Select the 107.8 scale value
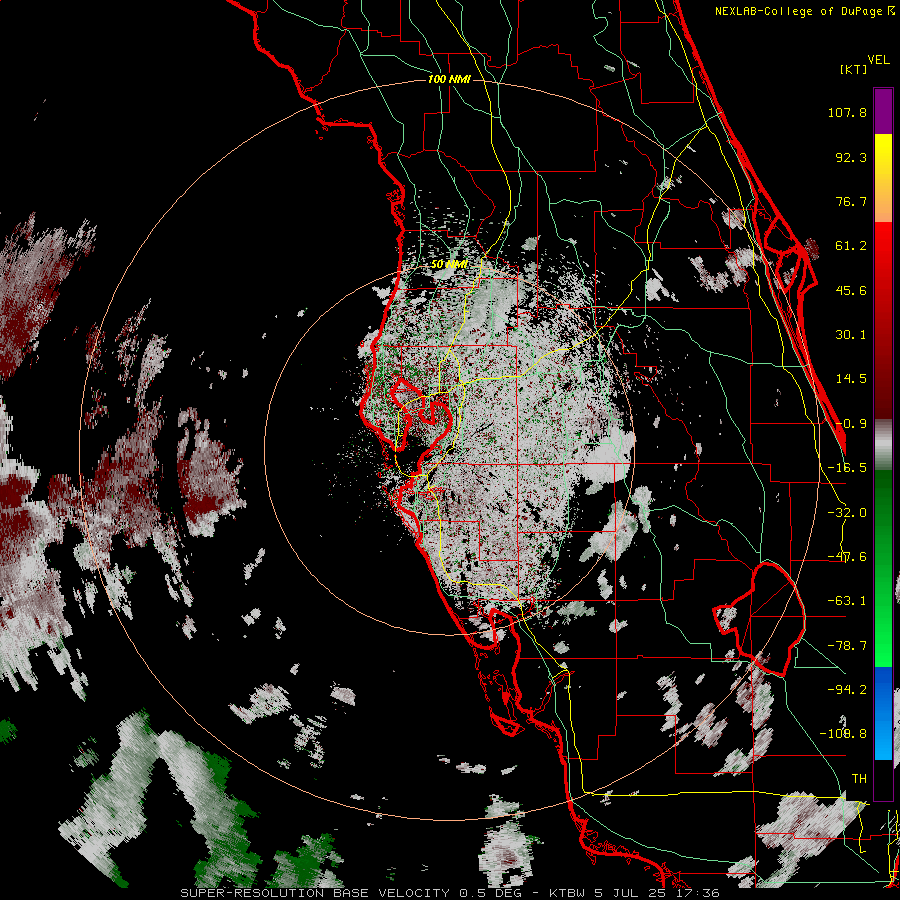900x900 pixels. point(847,112)
